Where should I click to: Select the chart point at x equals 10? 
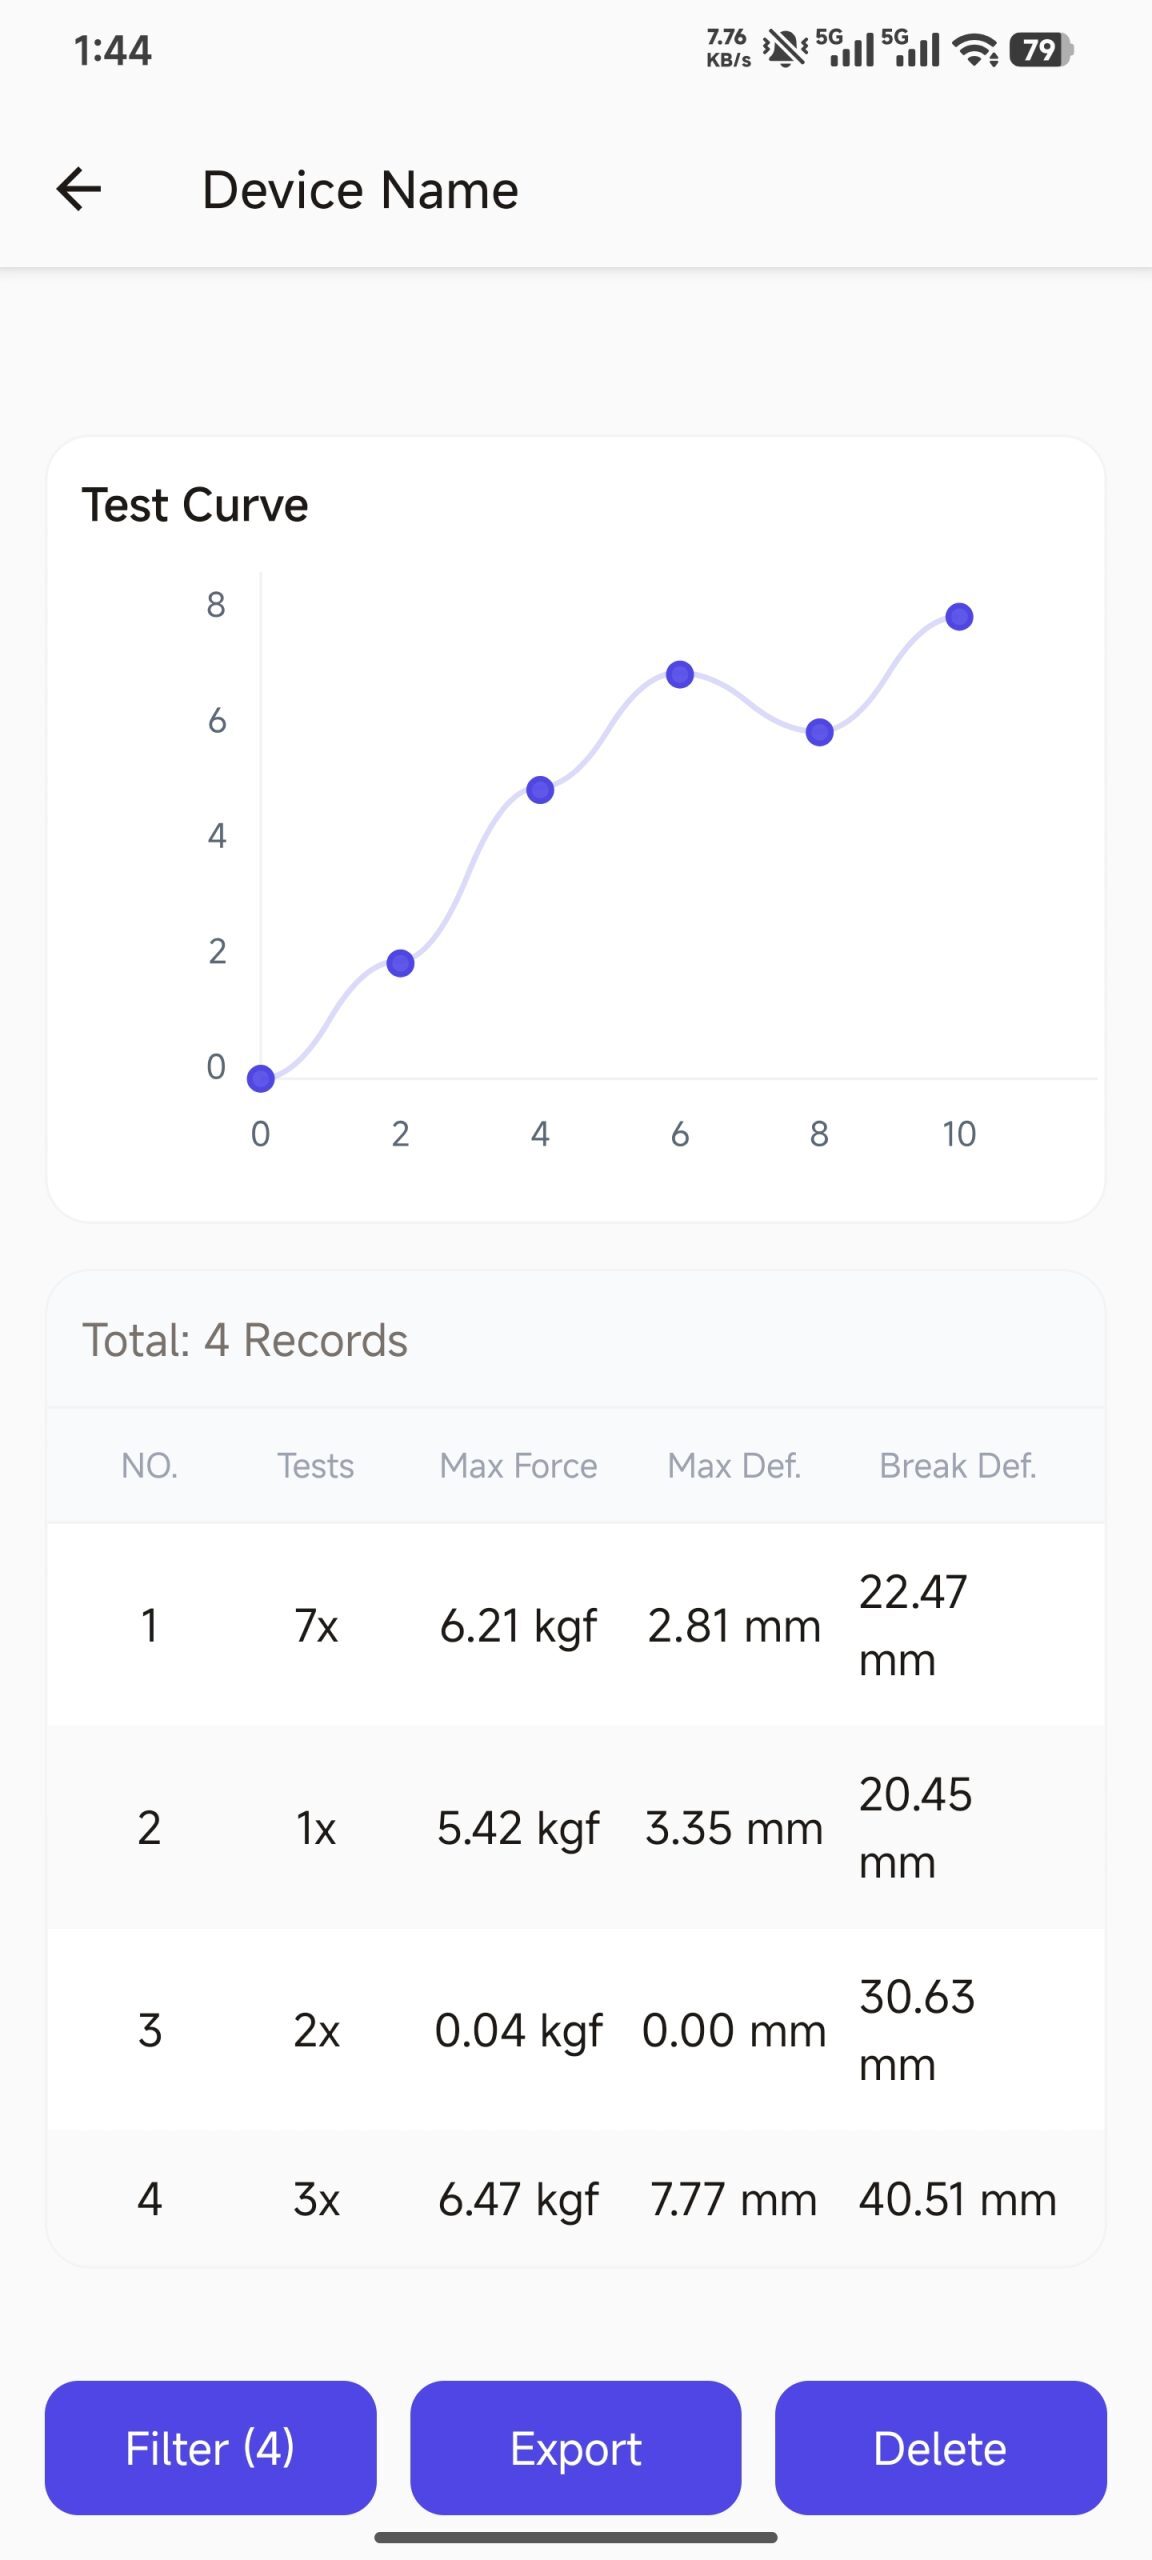pos(959,617)
